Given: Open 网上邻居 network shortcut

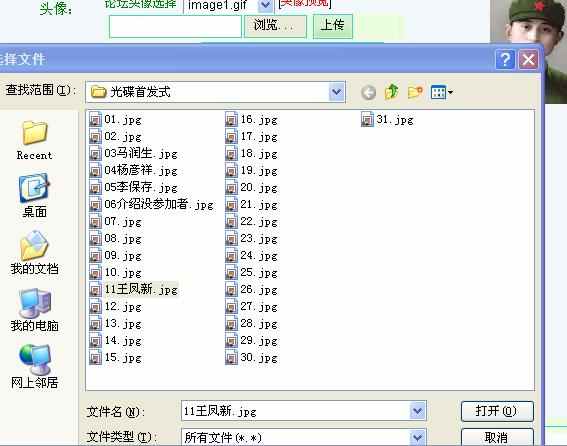Looking at the screenshot, I should click(x=34, y=366).
